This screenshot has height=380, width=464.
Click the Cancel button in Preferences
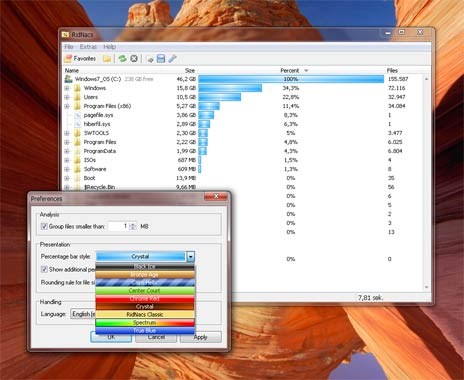tap(156, 337)
